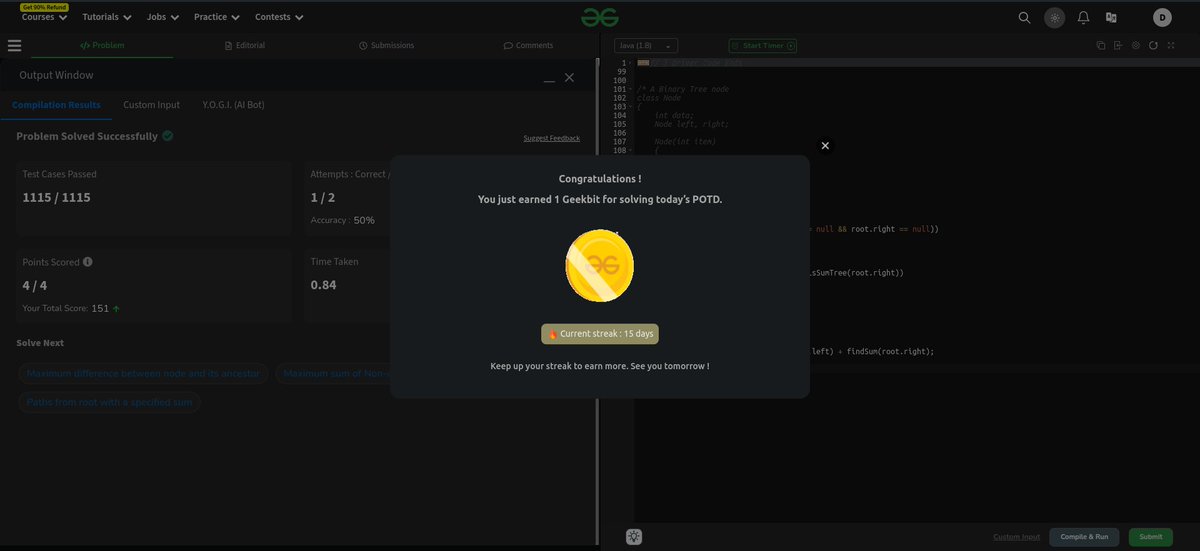Click the Custom Input link near Compile & Run

click(1017, 537)
